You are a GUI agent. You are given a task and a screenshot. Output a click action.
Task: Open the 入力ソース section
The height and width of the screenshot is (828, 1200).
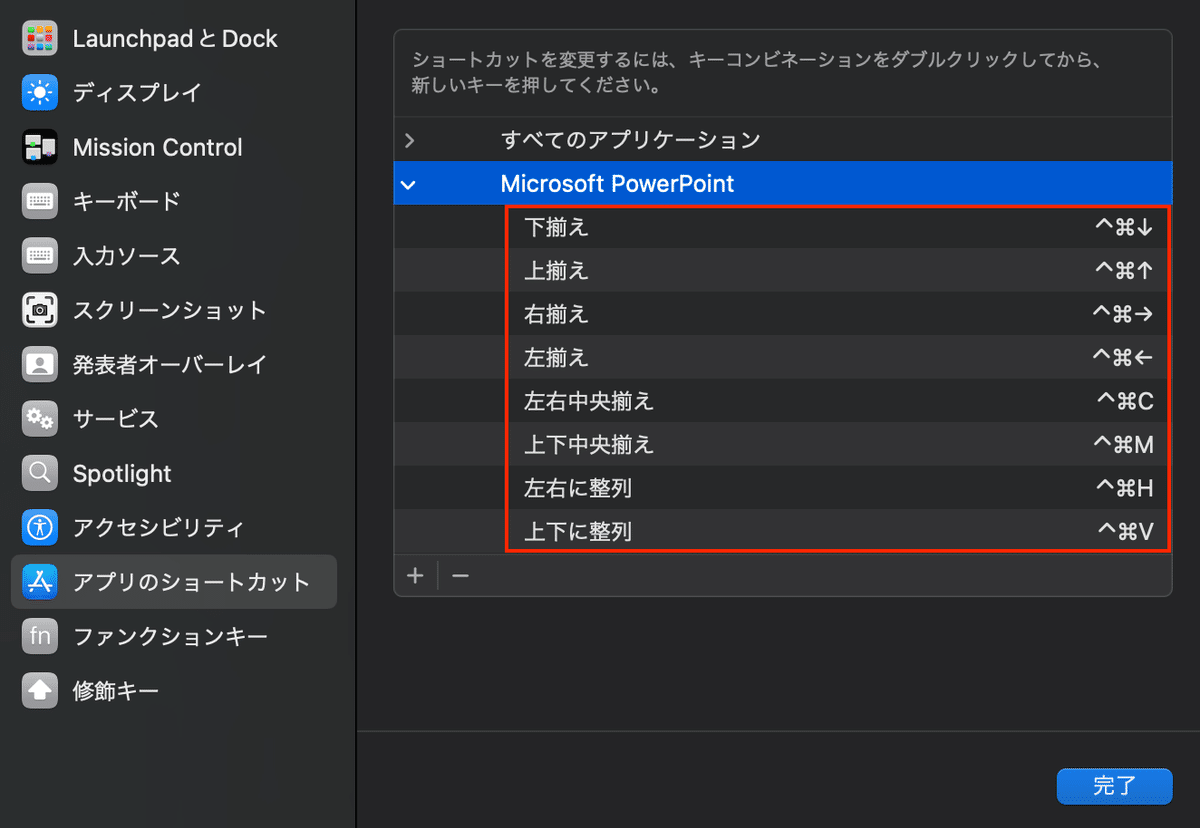click(174, 256)
